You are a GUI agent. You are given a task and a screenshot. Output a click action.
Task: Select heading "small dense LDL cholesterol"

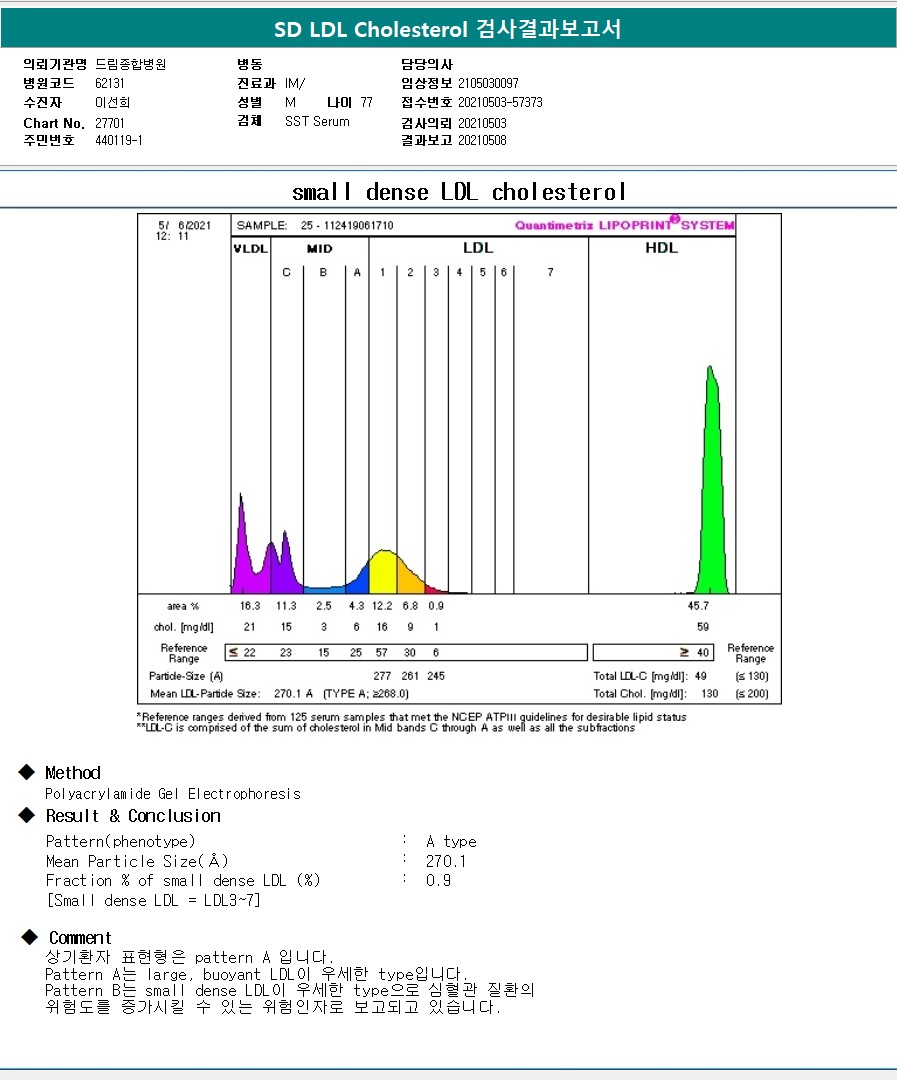tap(459, 191)
